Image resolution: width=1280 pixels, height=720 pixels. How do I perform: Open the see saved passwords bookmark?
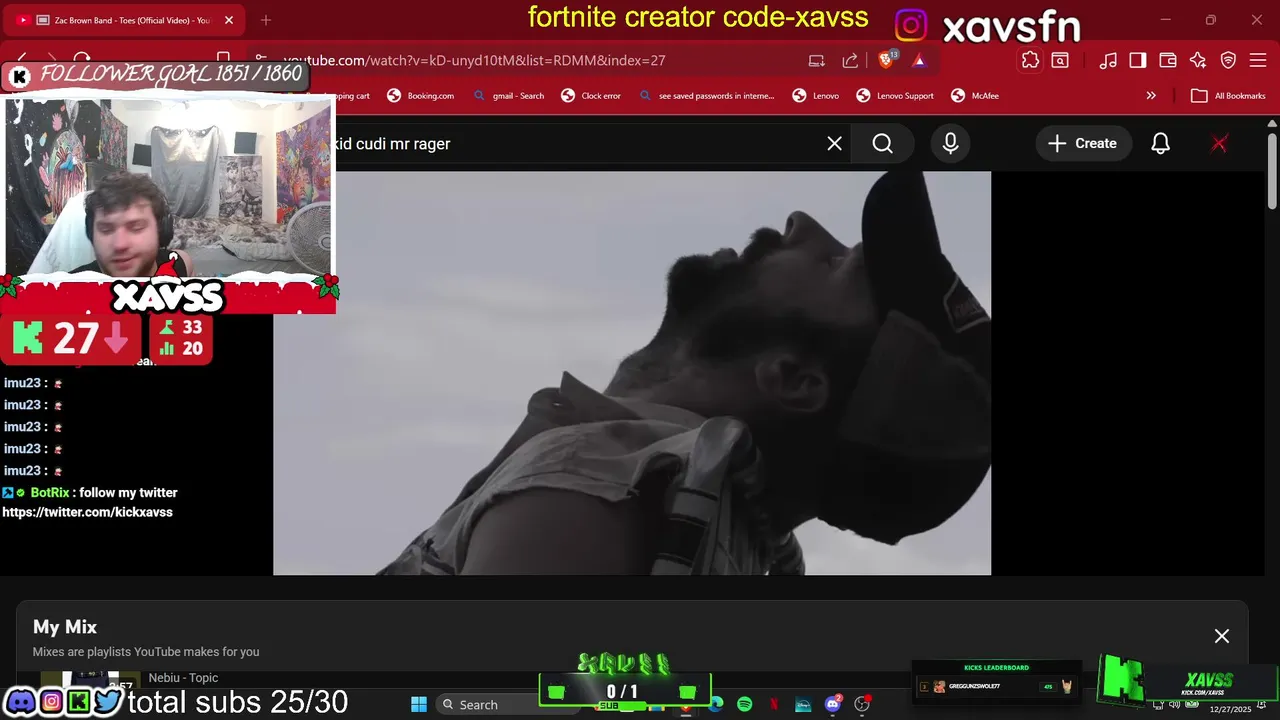(x=707, y=96)
